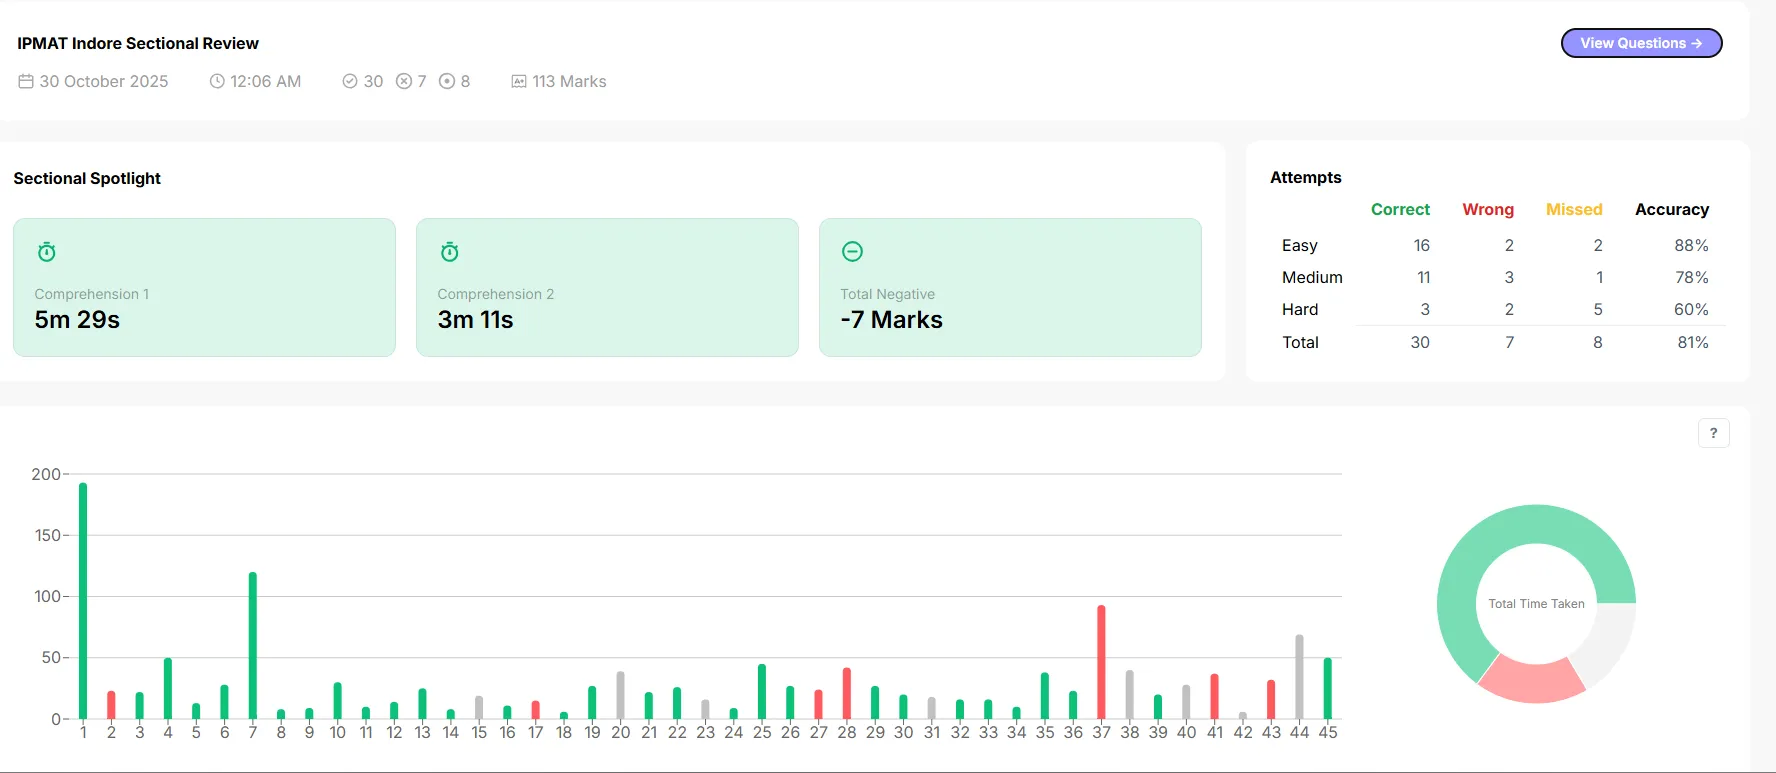Image resolution: width=1776 pixels, height=773 pixels.
Task: Select the gray bar for question 44
Action: [x=1299, y=676]
